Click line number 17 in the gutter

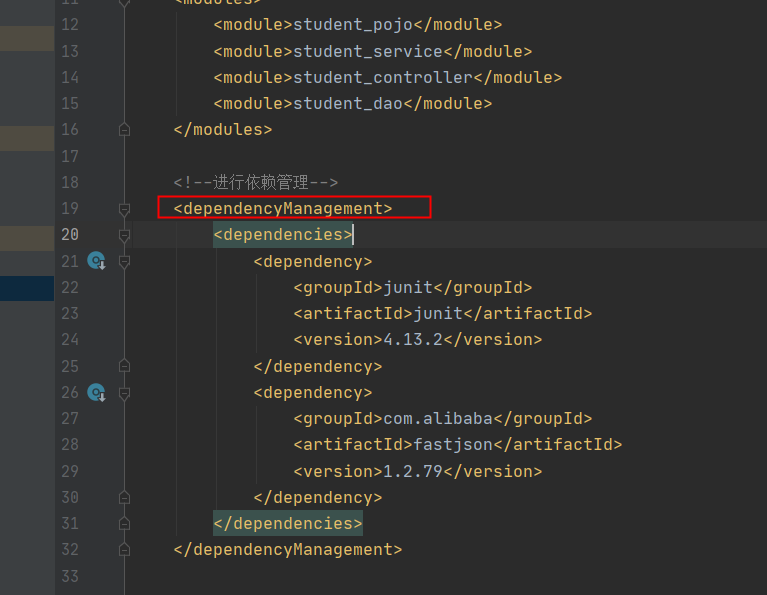[70, 157]
